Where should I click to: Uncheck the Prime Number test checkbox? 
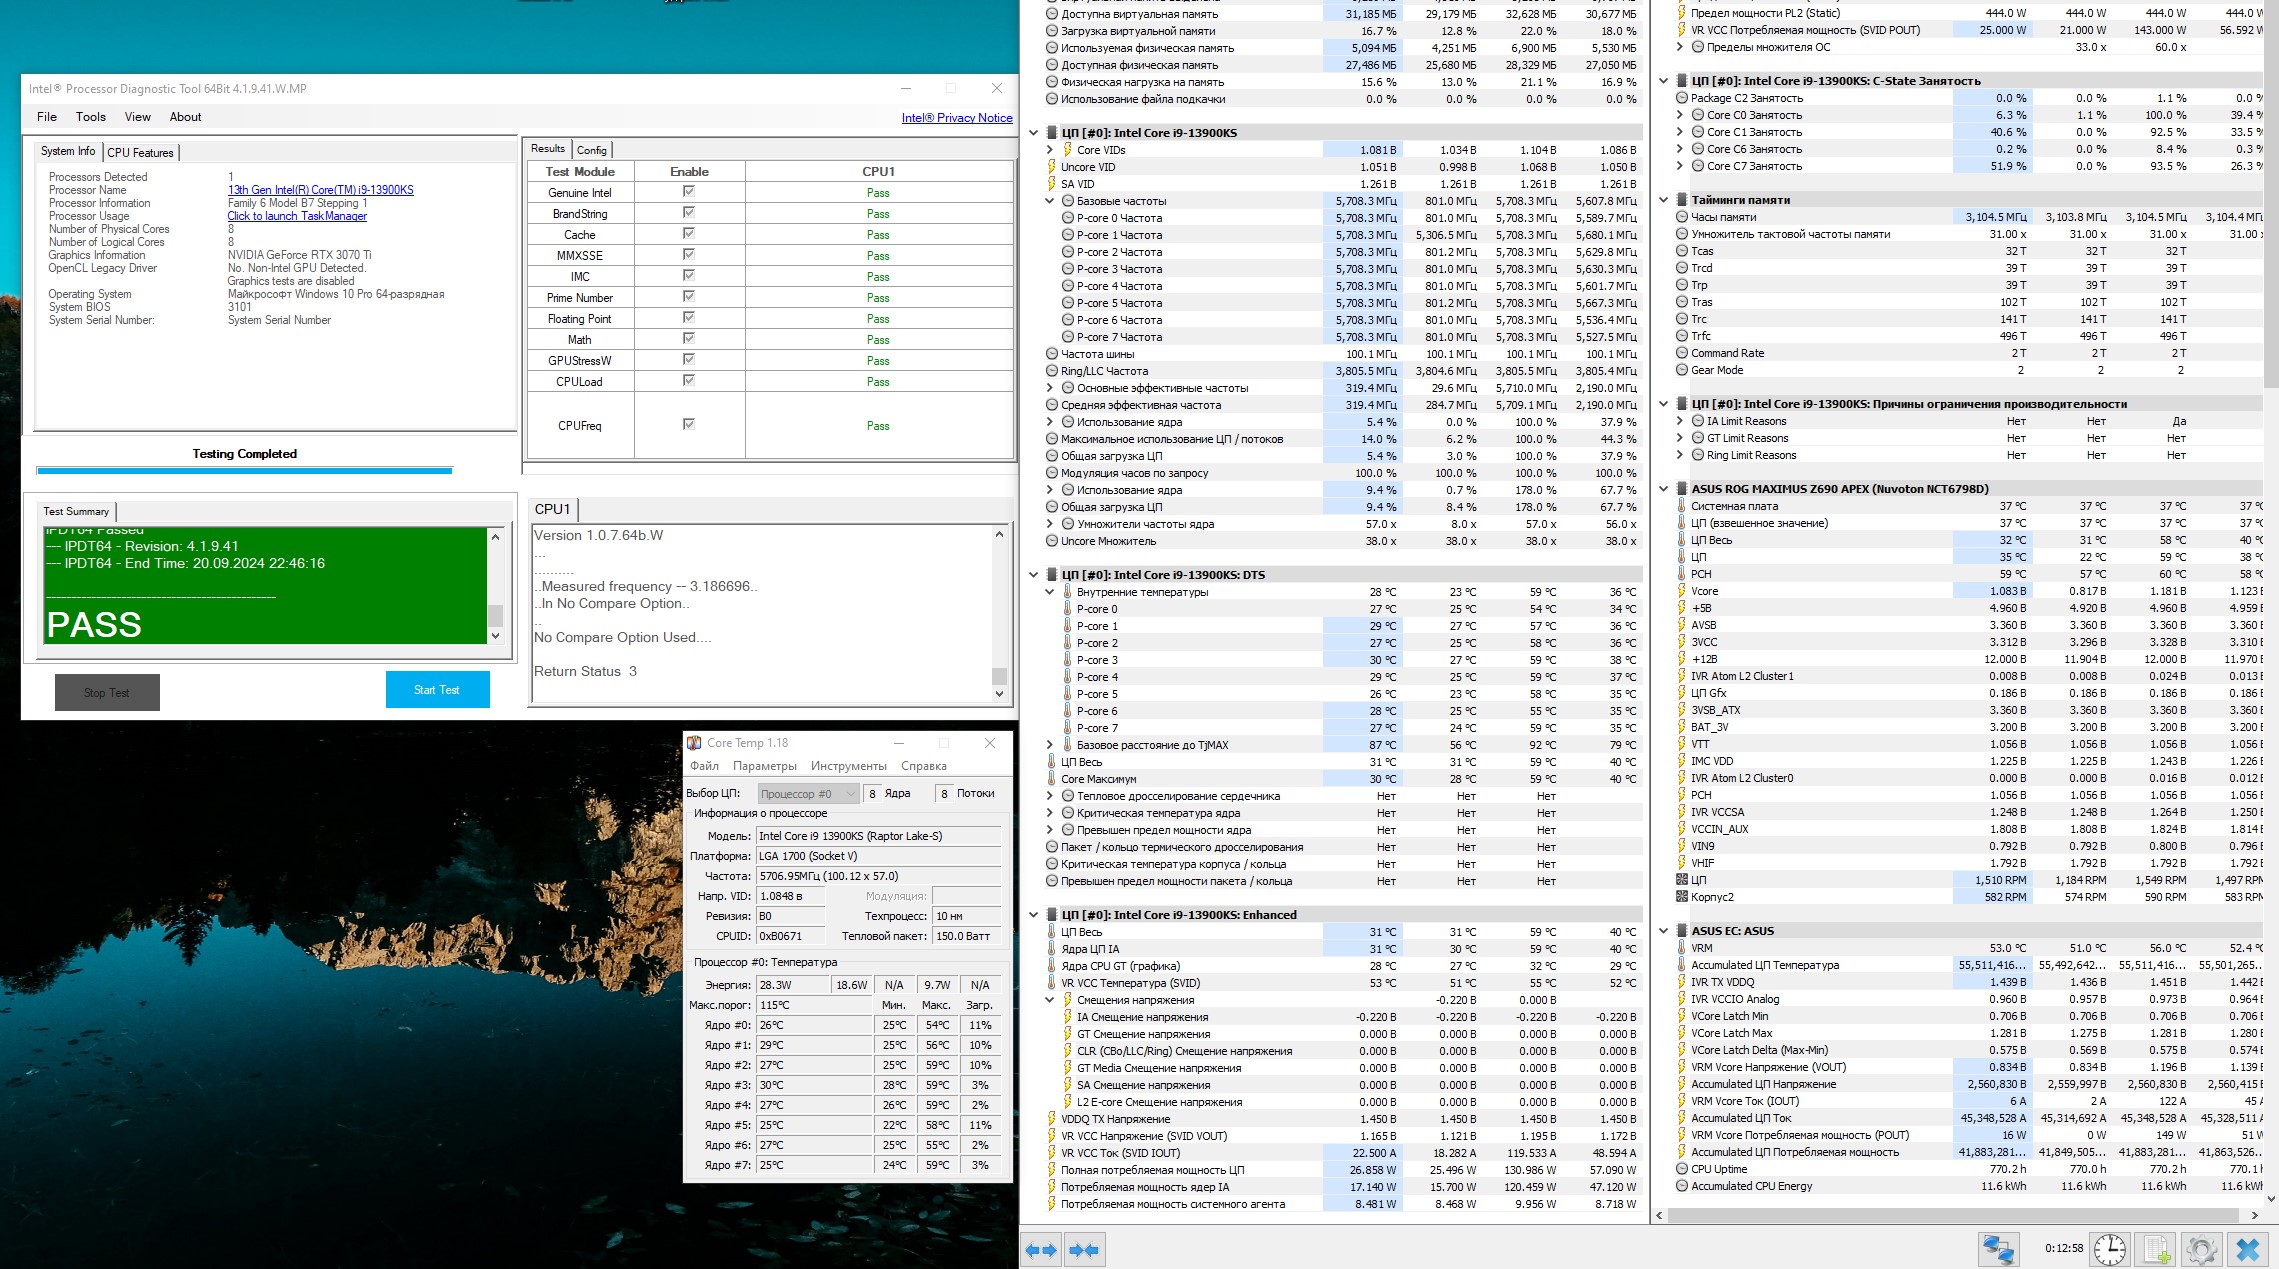688,296
